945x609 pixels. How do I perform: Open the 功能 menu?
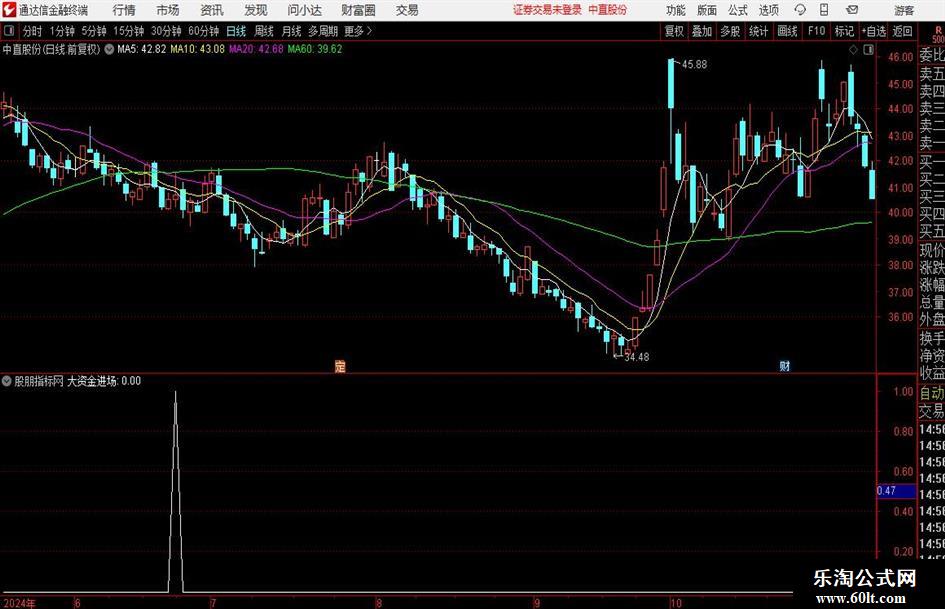click(676, 10)
